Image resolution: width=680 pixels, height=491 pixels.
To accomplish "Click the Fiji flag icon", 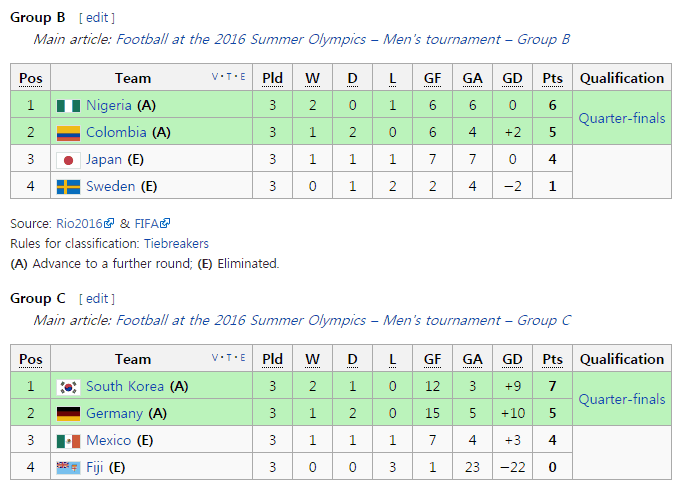I will 68,467.
